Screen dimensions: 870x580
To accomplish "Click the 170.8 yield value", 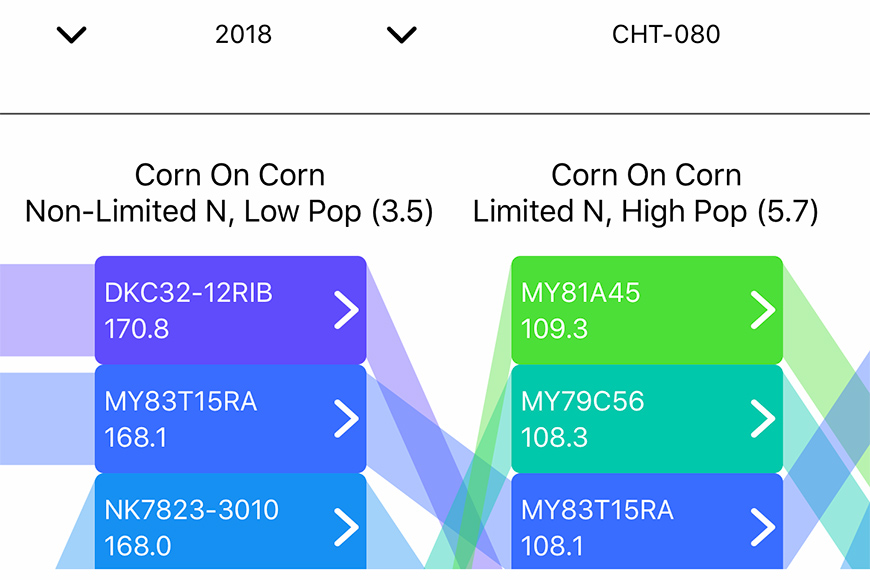I will pos(136,329).
